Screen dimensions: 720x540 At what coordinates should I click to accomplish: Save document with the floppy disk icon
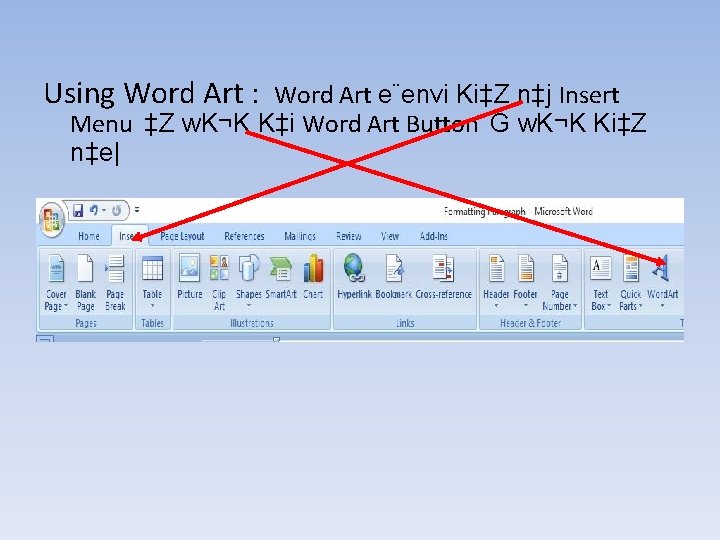point(78,210)
